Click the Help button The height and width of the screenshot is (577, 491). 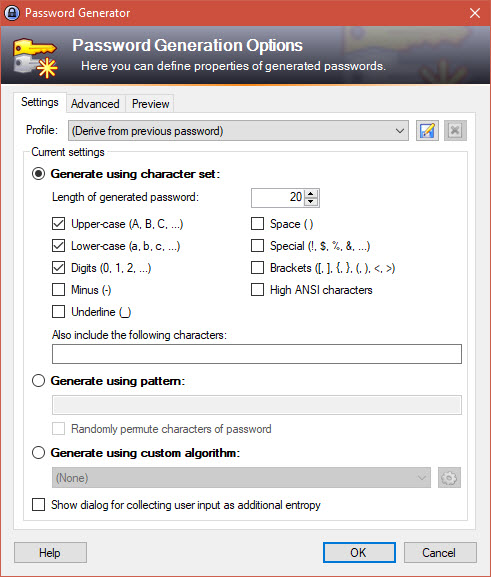(x=50, y=552)
